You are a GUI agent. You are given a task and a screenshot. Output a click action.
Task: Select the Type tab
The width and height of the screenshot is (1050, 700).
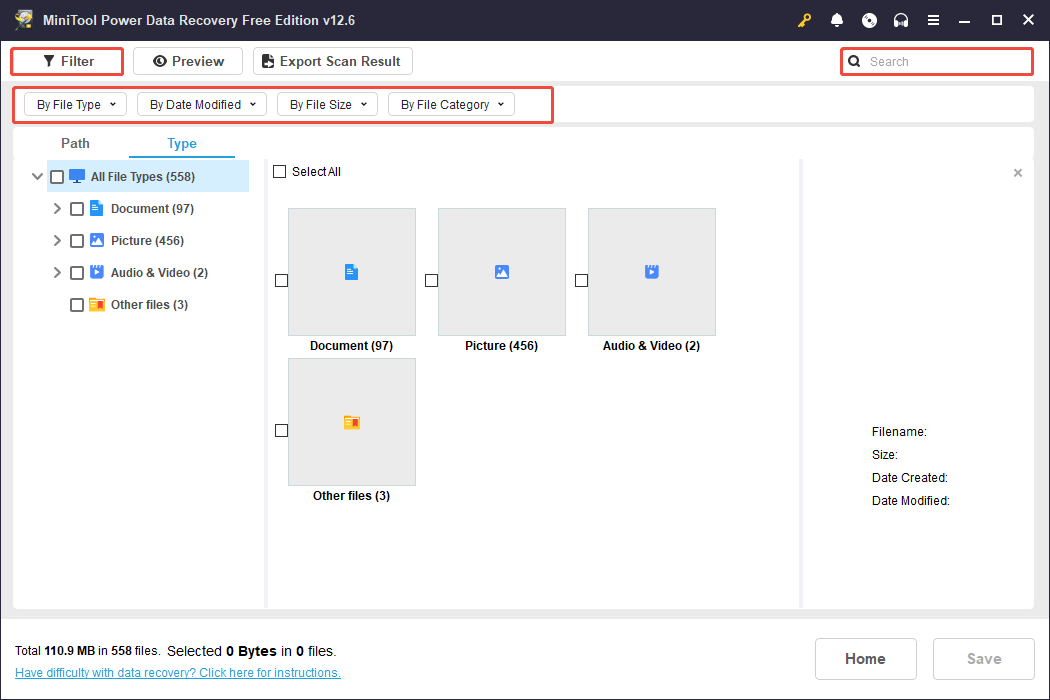(x=182, y=143)
